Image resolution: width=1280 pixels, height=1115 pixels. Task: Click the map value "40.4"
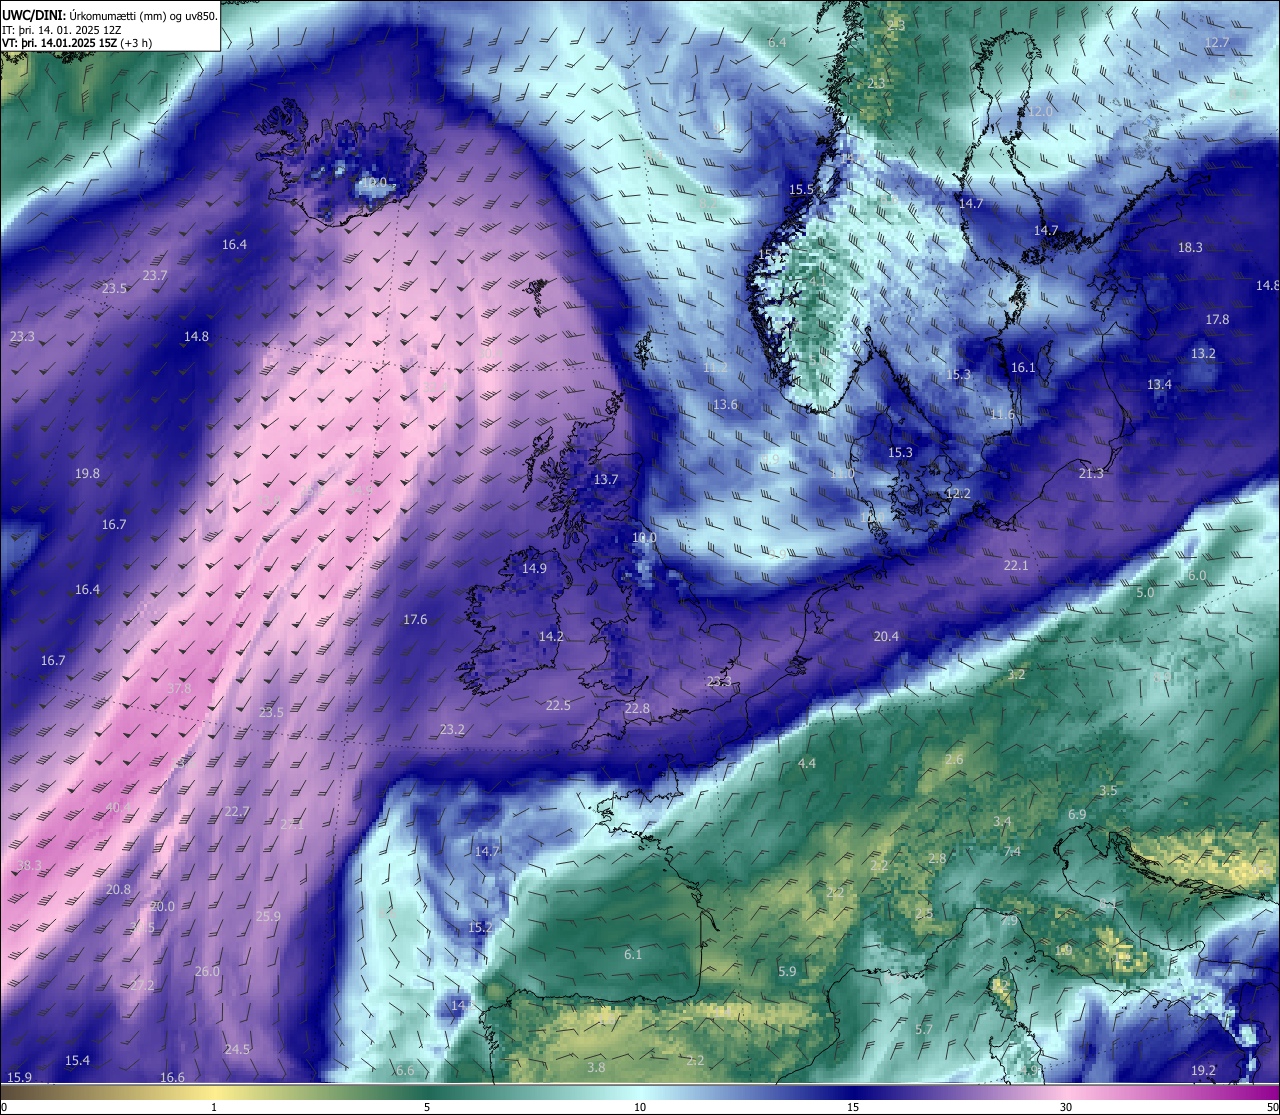[x=118, y=808]
